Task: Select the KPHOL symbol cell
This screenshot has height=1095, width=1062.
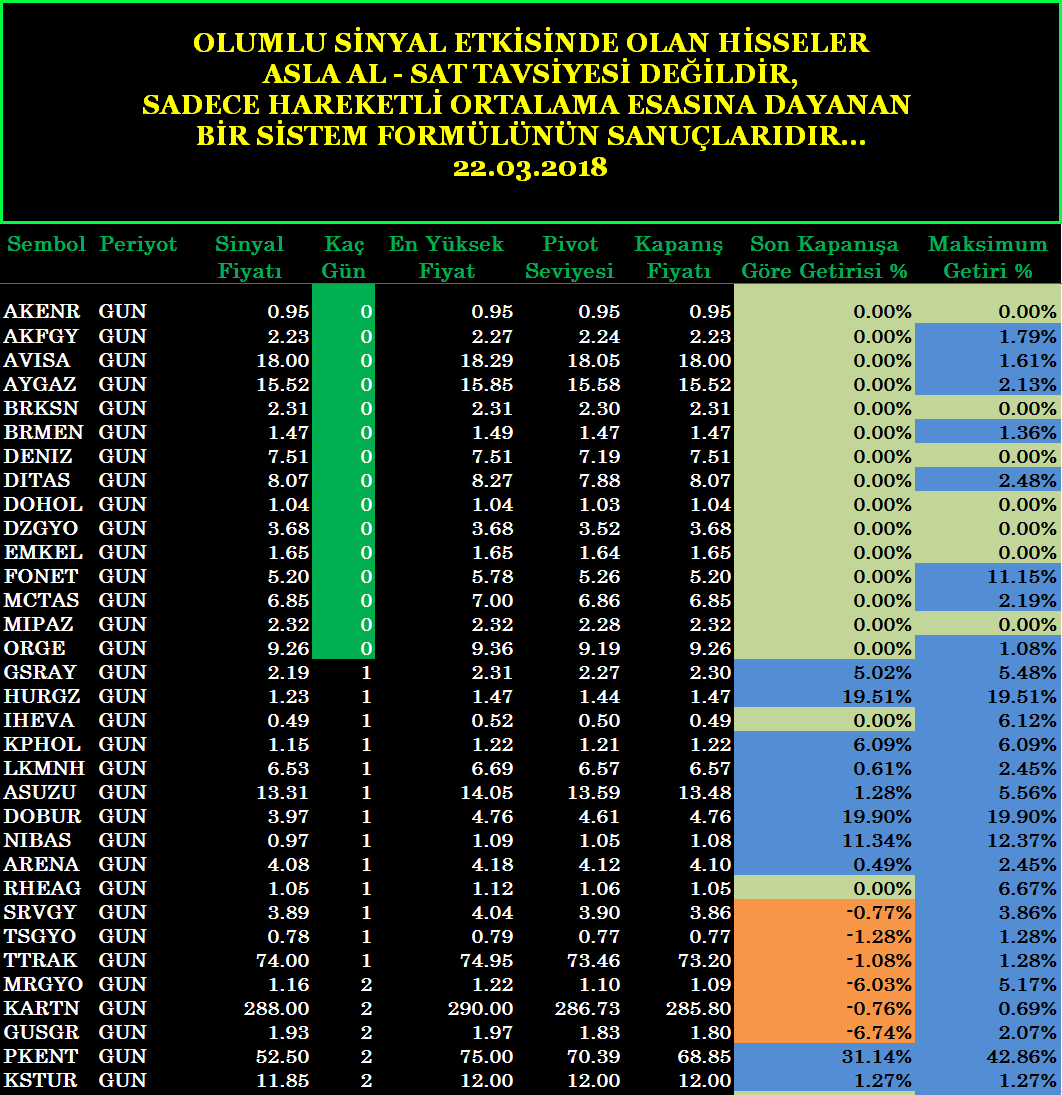Action: coord(42,744)
